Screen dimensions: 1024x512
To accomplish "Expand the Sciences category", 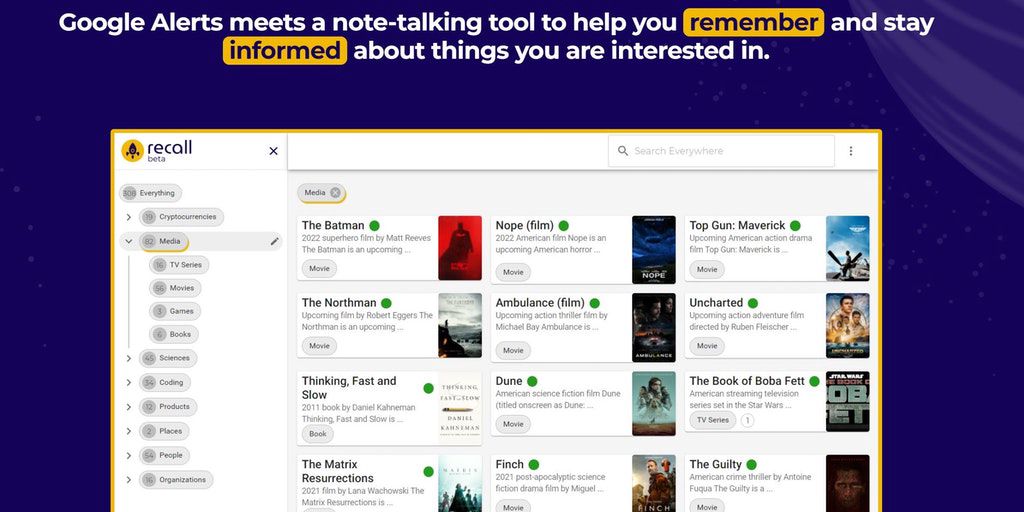I will coord(129,358).
